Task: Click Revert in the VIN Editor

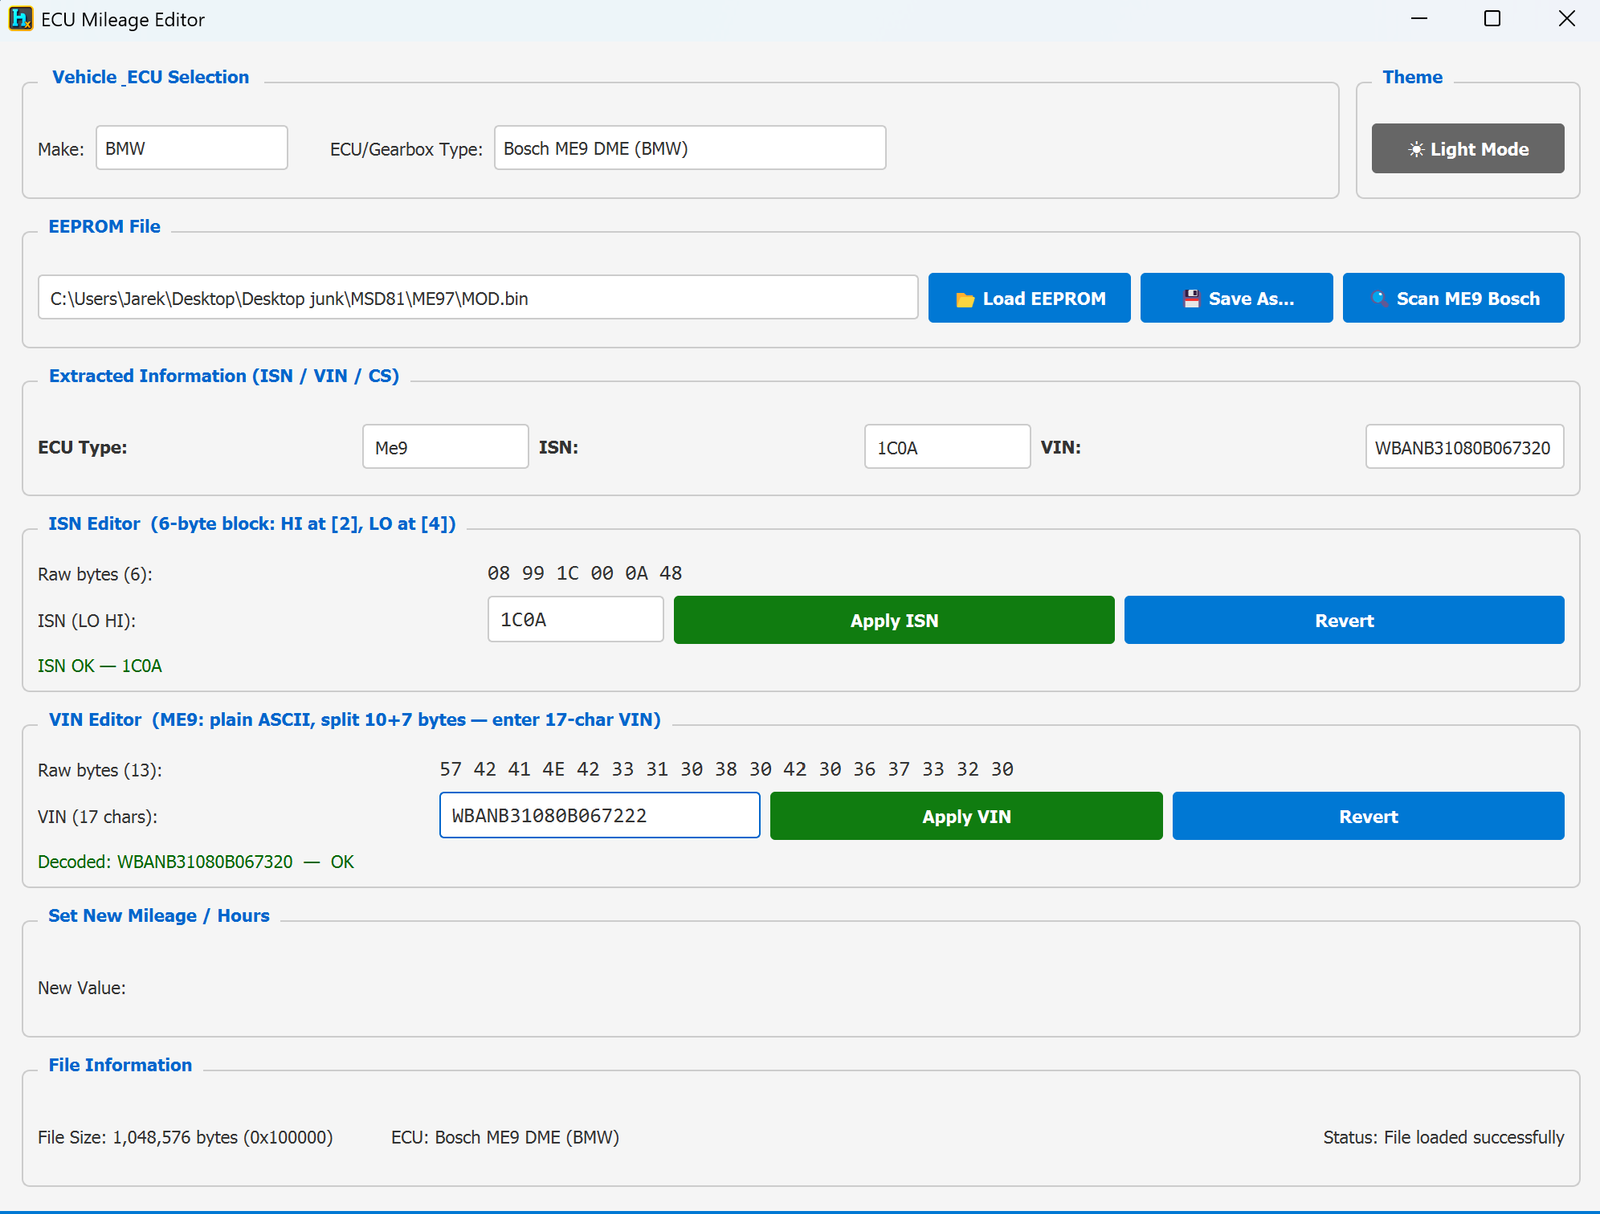Action: click(x=1368, y=816)
